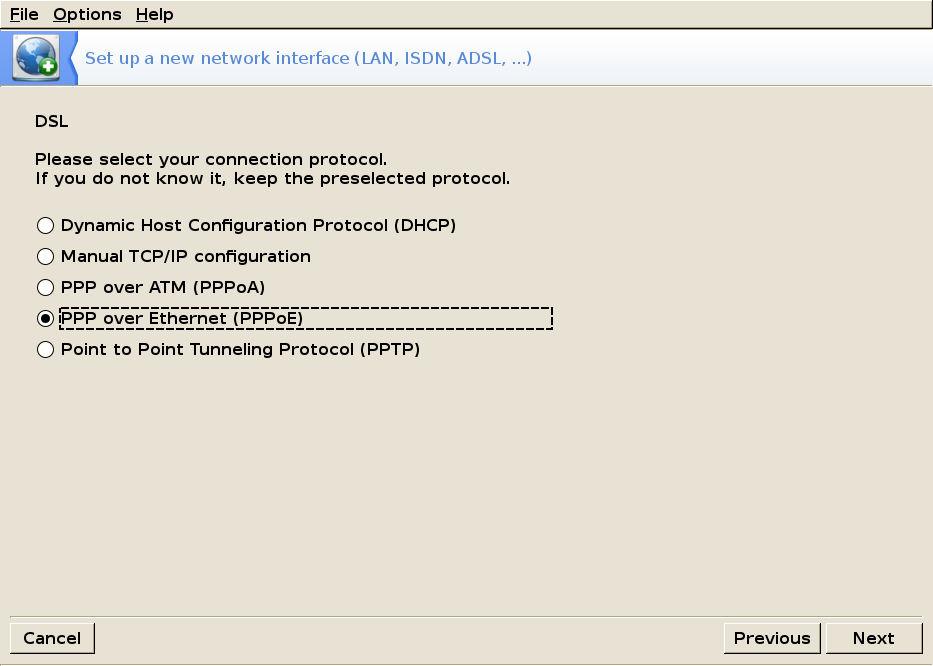Select the DHCP radio button circle
The height and width of the screenshot is (666, 933).
click(x=45, y=226)
